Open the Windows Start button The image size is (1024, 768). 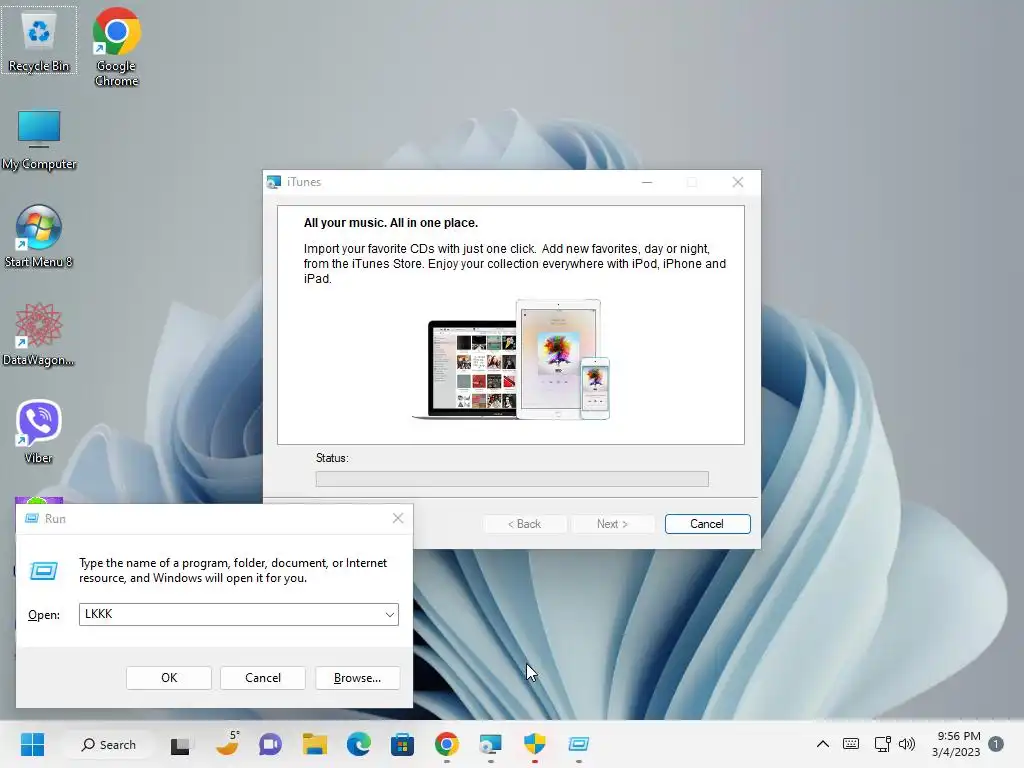pos(32,744)
